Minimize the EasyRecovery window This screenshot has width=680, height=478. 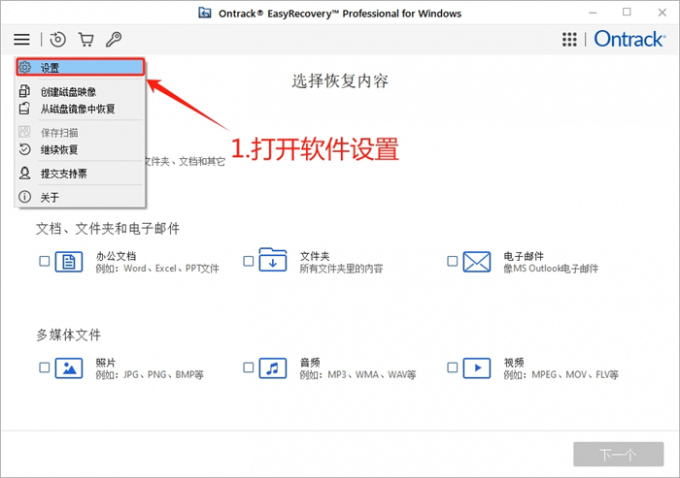pos(593,13)
